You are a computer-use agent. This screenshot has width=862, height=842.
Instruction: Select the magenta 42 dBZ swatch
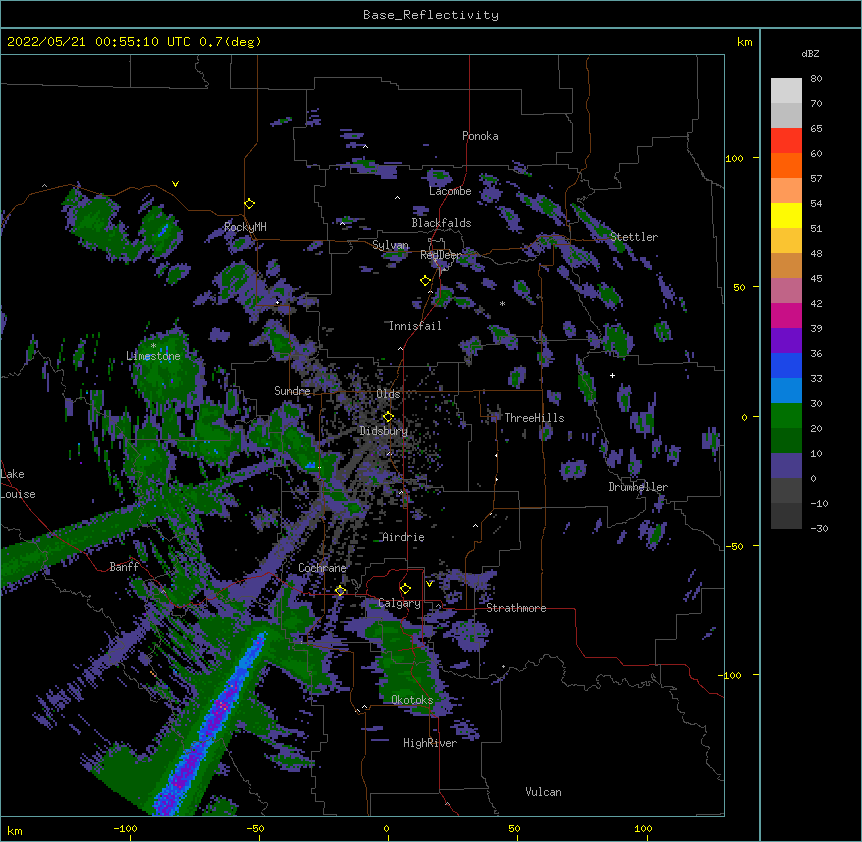786,315
